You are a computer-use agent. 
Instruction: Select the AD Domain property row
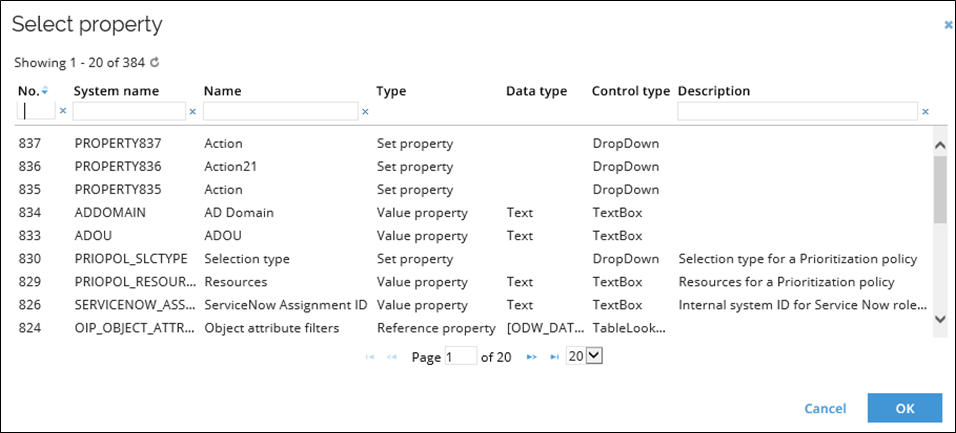pyautogui.click(x=475, y=213)
